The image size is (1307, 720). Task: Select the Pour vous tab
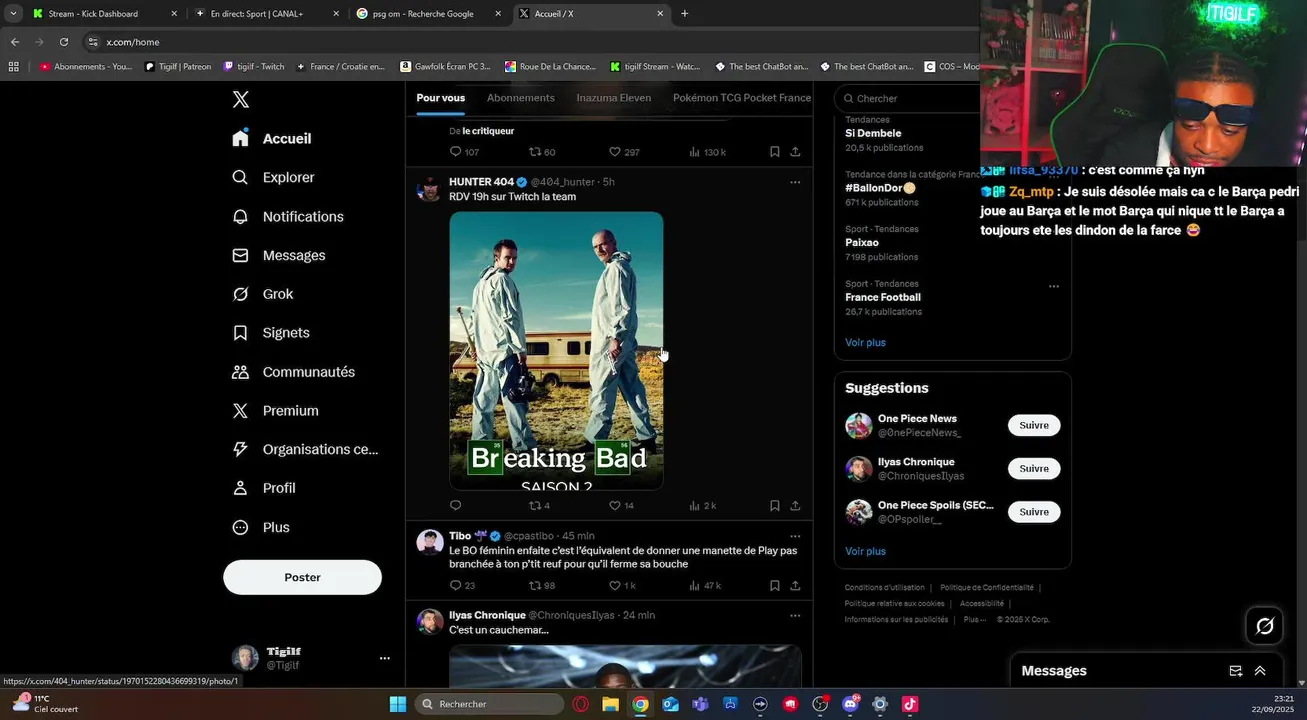tap(441, 98)
